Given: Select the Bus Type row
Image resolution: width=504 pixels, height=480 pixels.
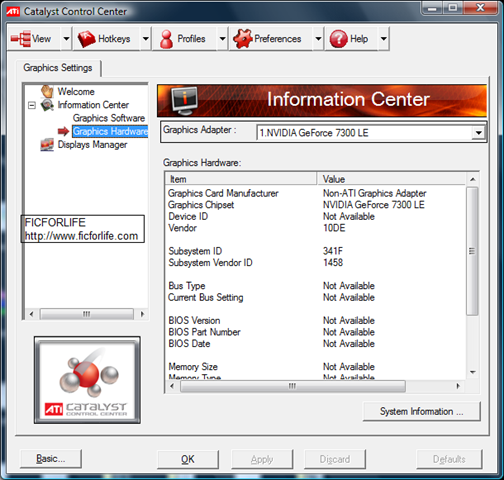Looking at the screenshot, I should tap(315, 286).
